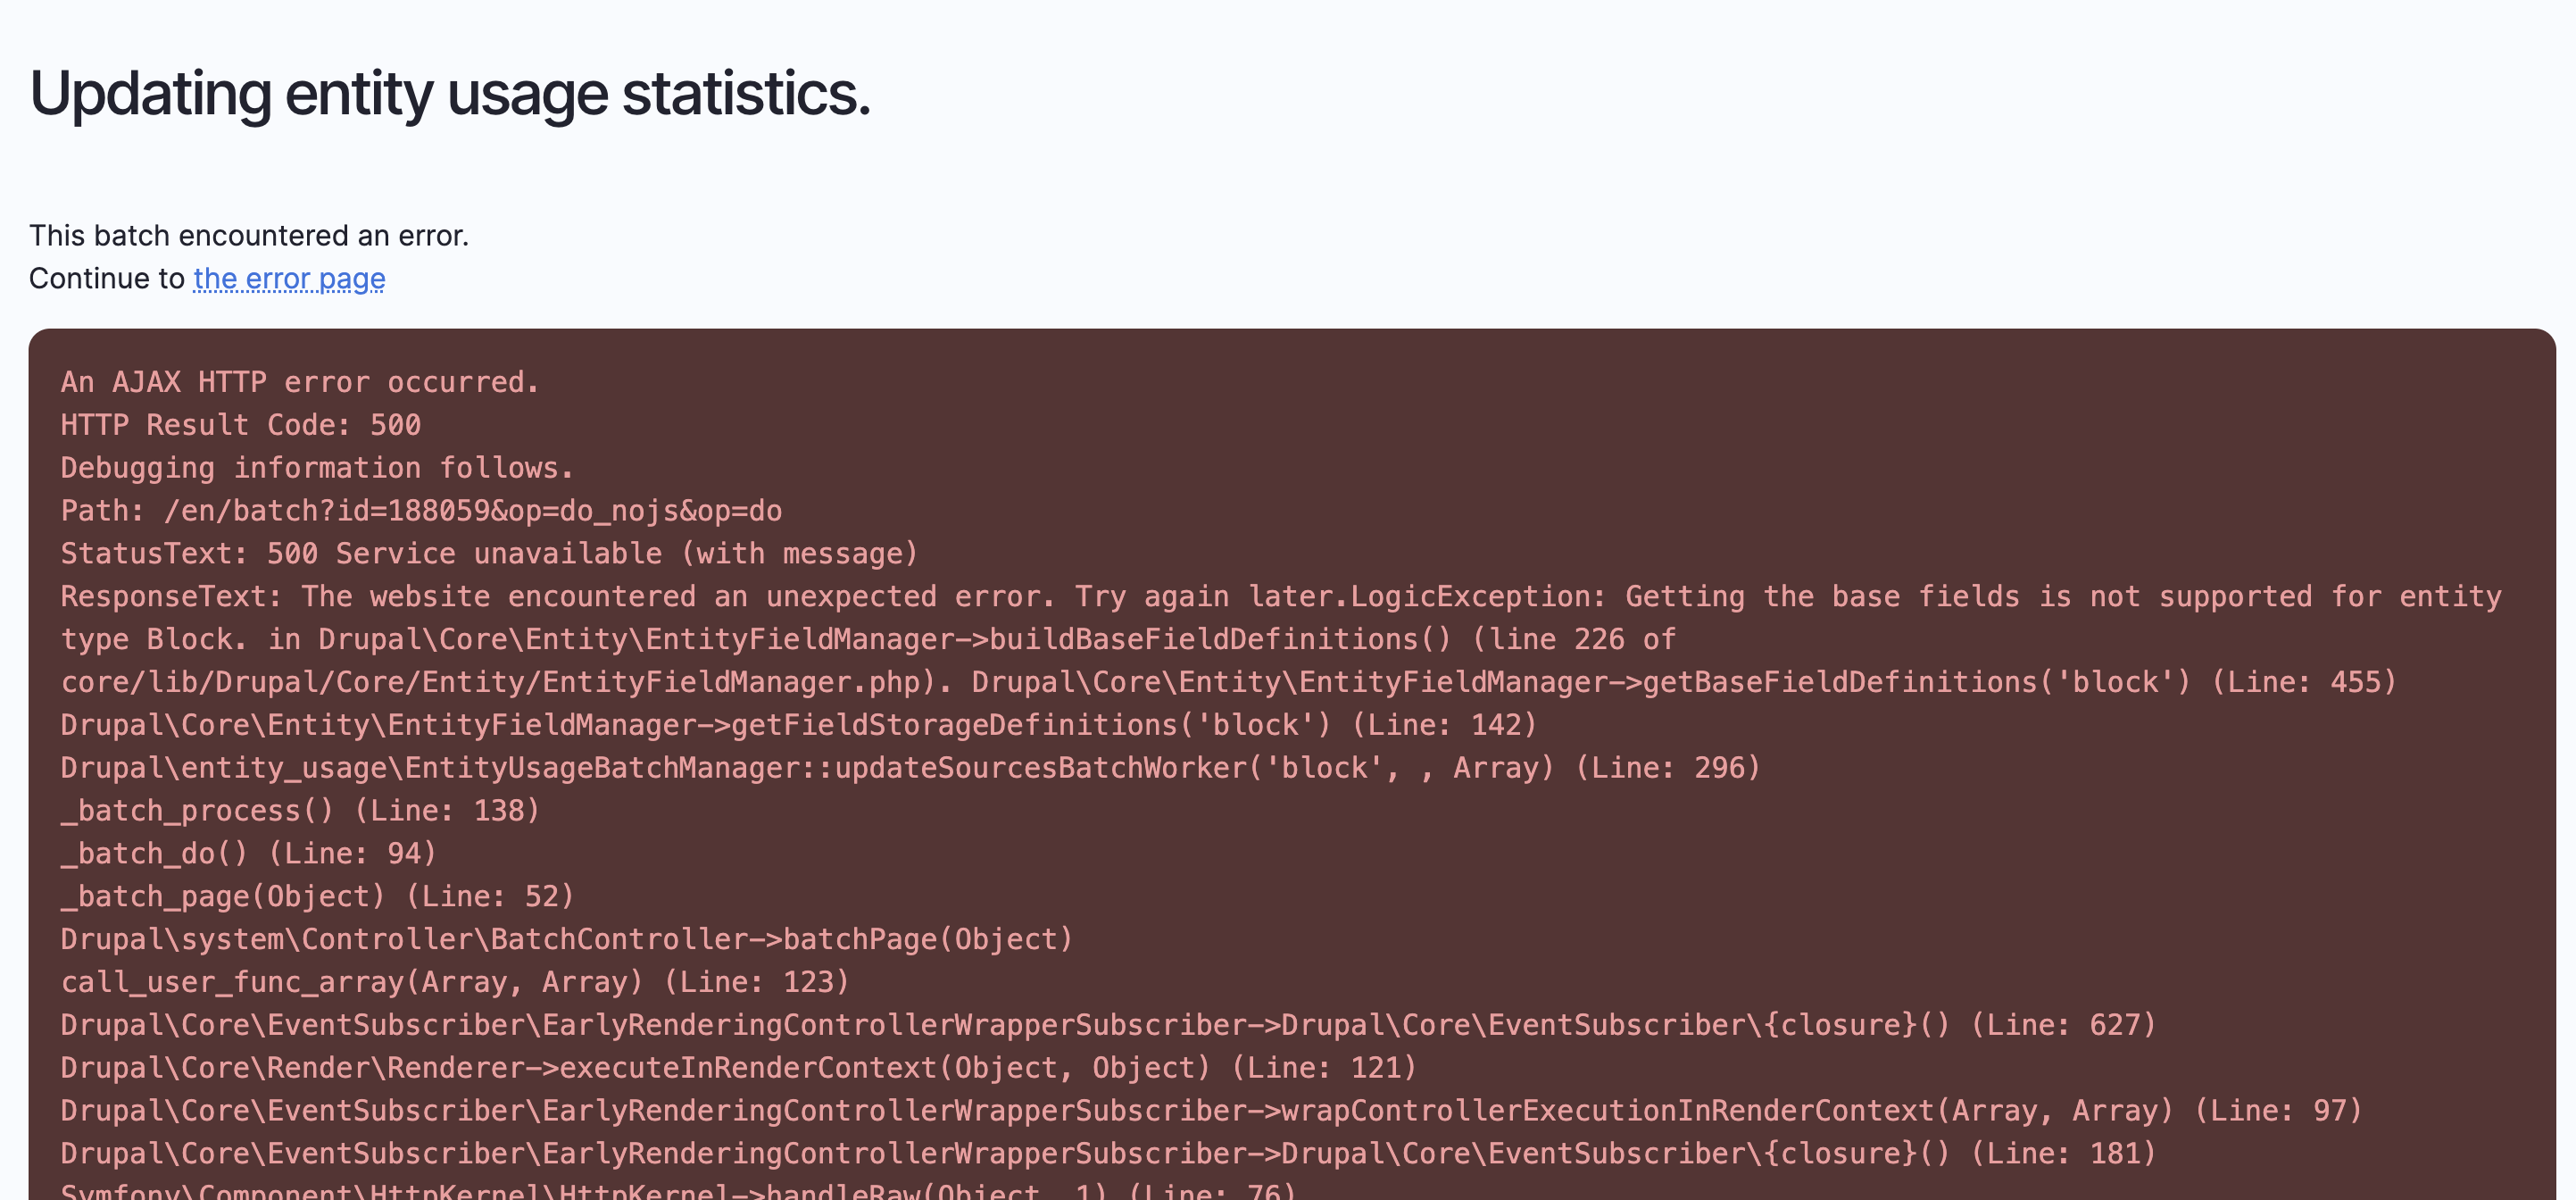Click 'StatusText: 500 Service unavailable' line
The image size is (2576, 1200).
489,554
